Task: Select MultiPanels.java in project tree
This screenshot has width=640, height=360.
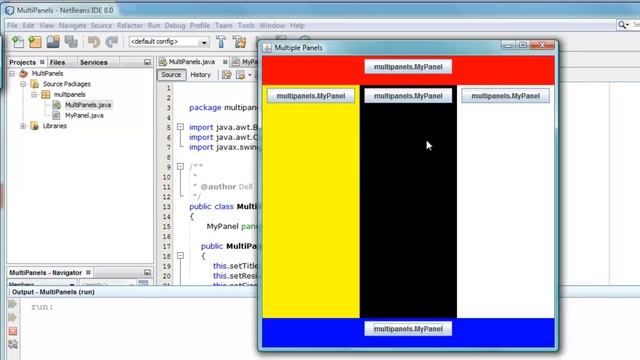Action: [x=88, y=105]
